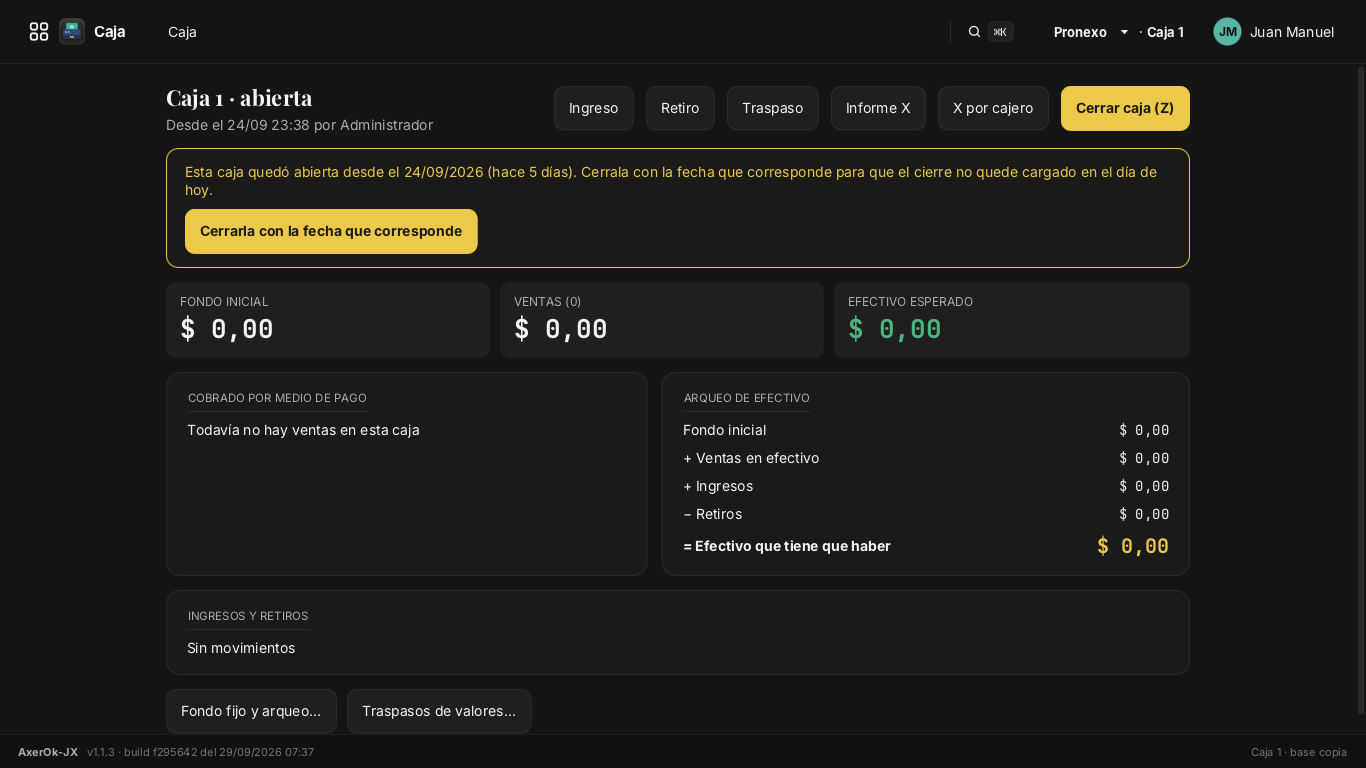Click the Fondo inicial card amount
The width and height of the screenshot is (1366, 768).
[x=227, y=329]
